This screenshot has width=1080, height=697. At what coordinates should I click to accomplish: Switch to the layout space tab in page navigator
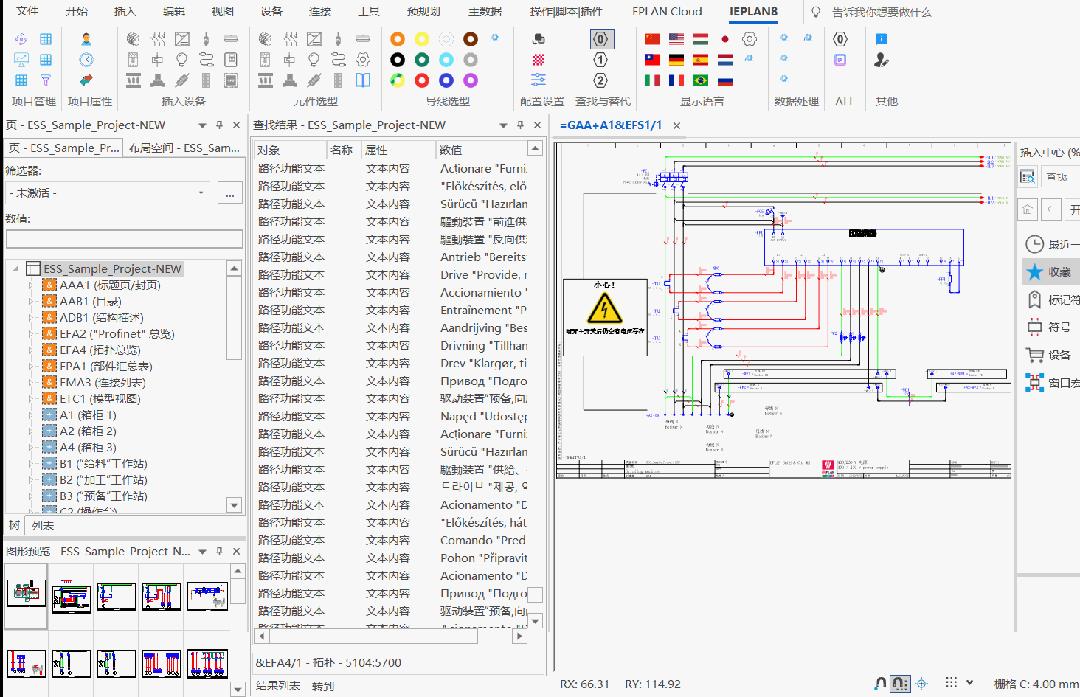point(184,148)
